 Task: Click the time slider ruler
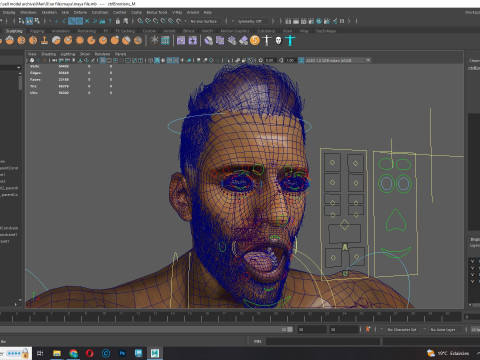230,317
